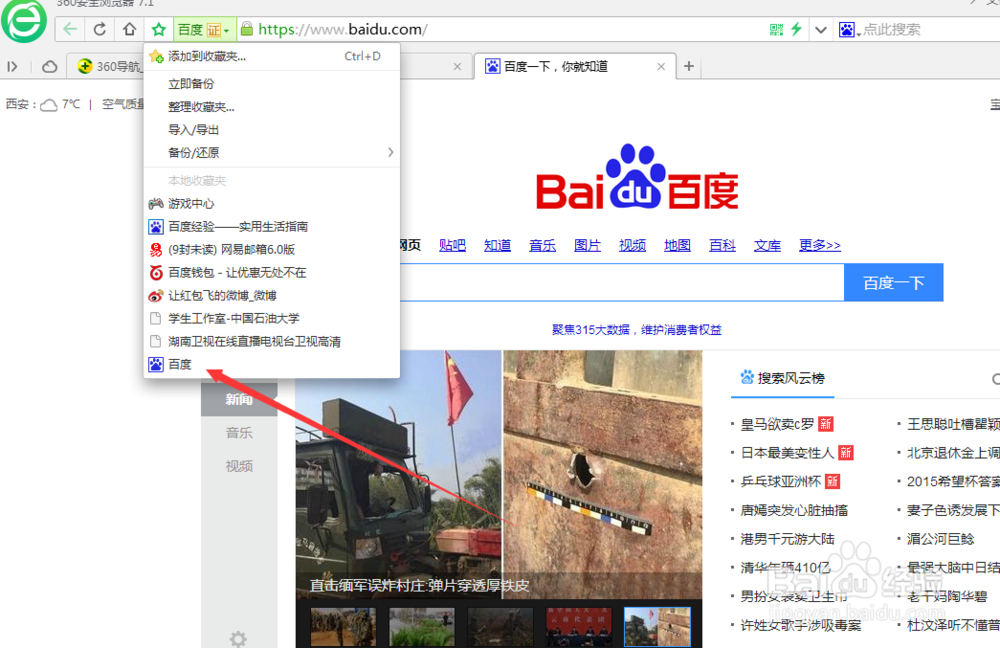The width and height of the screenshot is (1000, 648).
Task: Open hot search 乒乓球亚洲杯
Action: (x=781, y=482)
